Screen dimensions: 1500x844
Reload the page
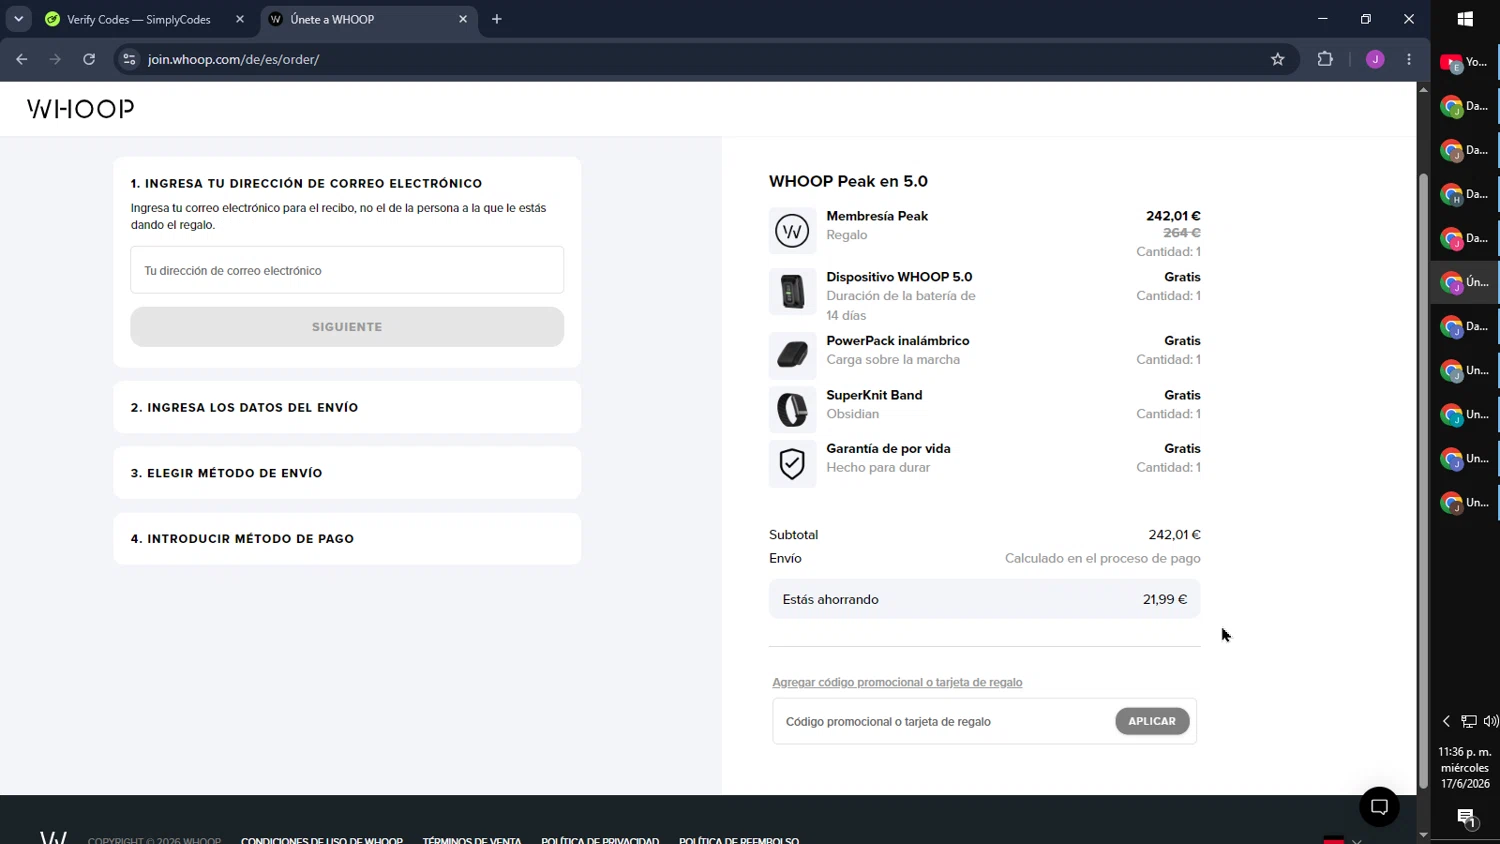point(89,59)
